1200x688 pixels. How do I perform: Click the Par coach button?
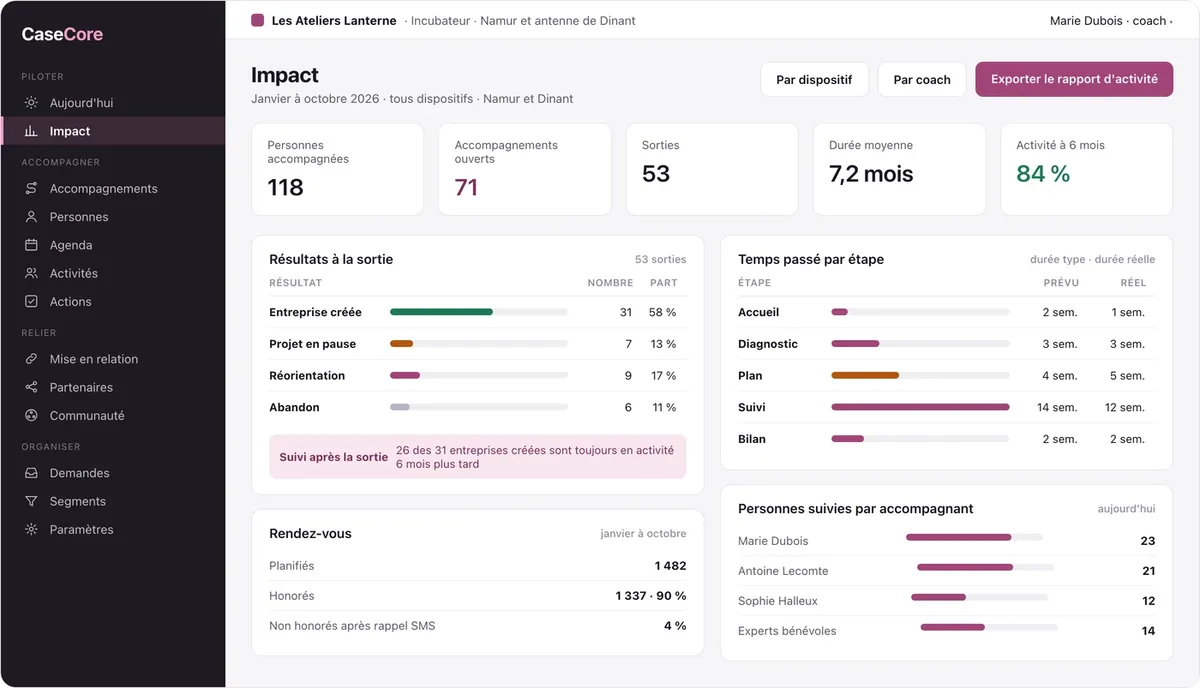coord(922,79)
